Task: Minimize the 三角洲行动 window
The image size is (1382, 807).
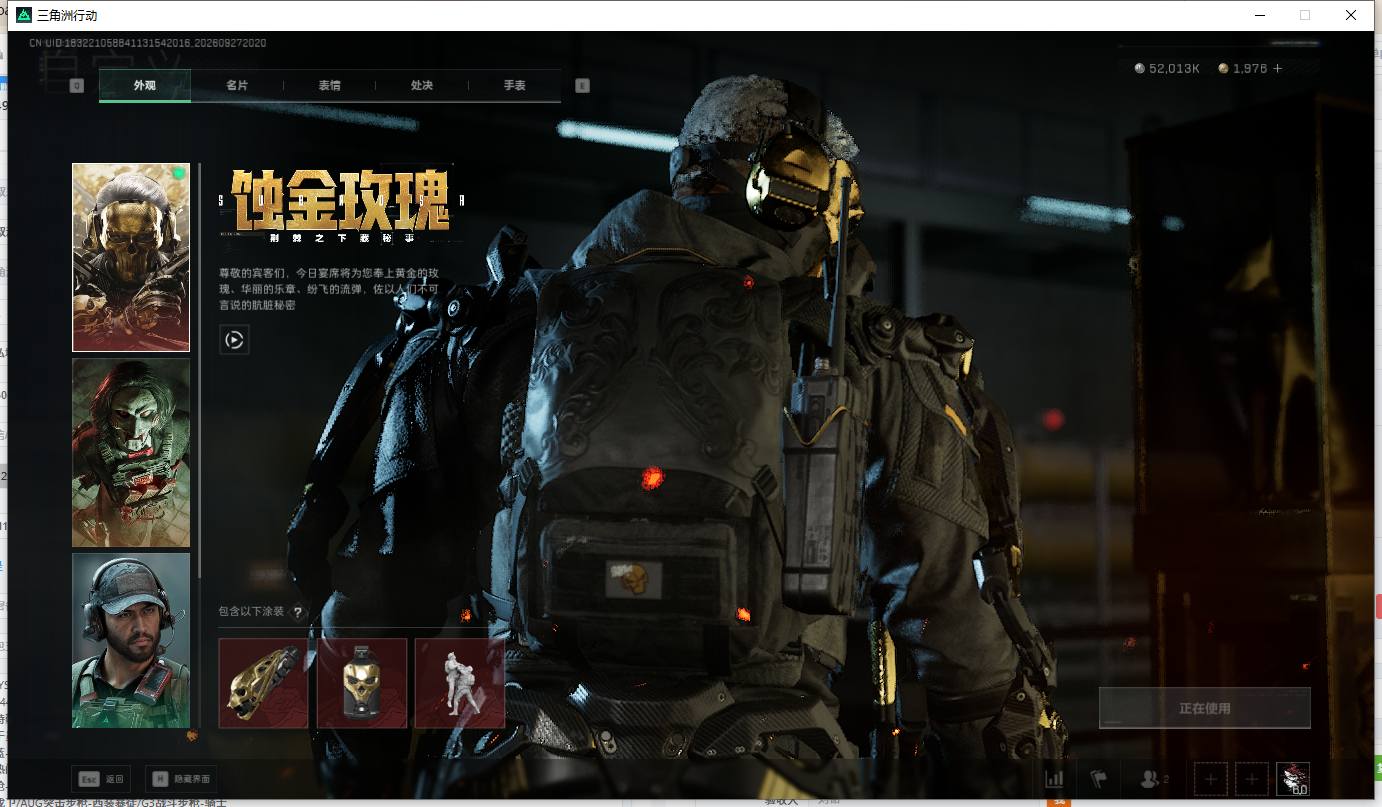Action: 1259,15
